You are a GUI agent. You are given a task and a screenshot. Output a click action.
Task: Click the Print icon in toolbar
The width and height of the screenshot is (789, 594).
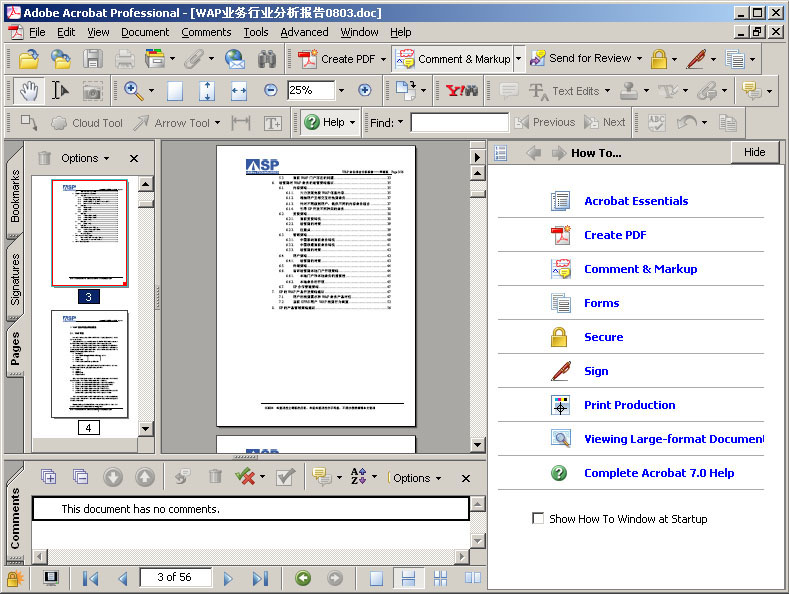124,59
